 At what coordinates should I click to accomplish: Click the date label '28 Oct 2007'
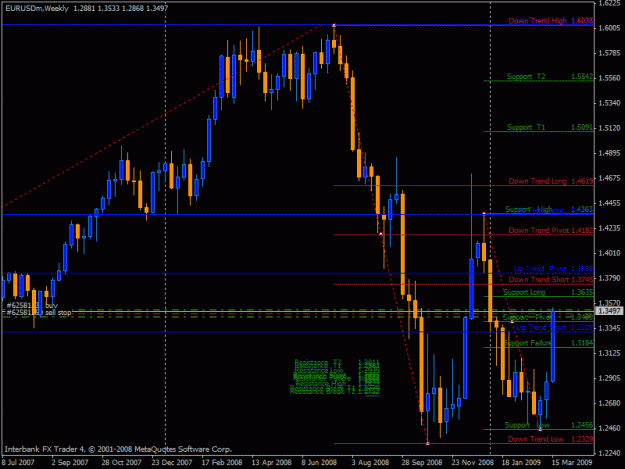(x=121, y=462)
